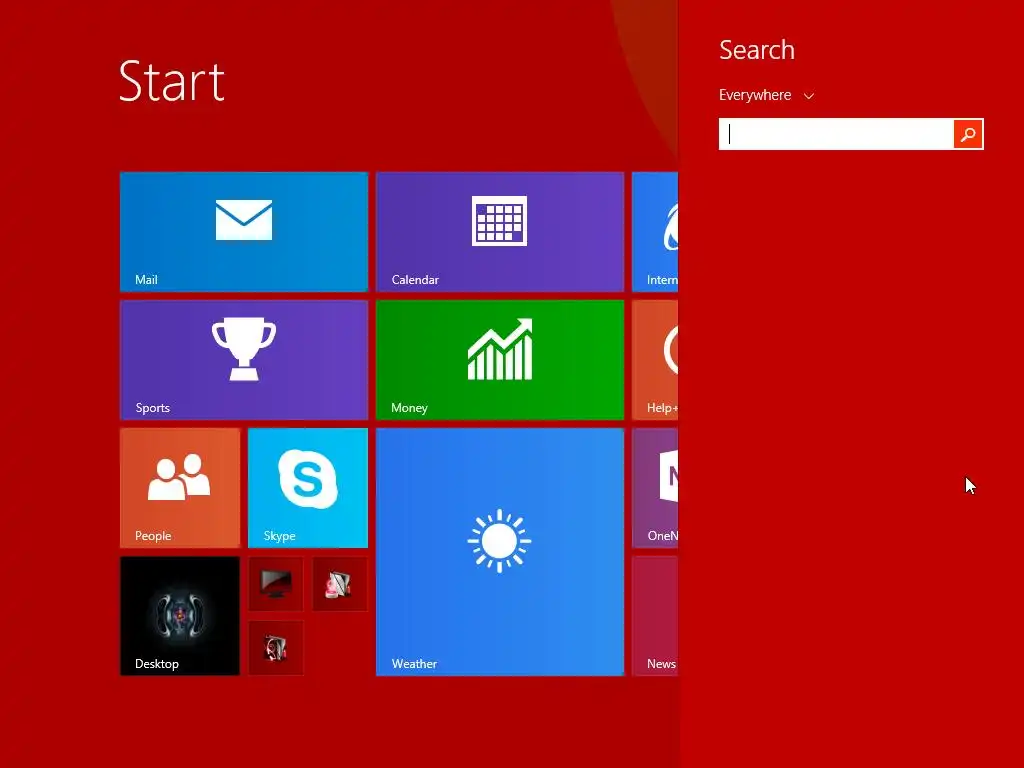Screen dimensions: 1024x768
Task: Open the People tile
Action: (x=180, y=487)
